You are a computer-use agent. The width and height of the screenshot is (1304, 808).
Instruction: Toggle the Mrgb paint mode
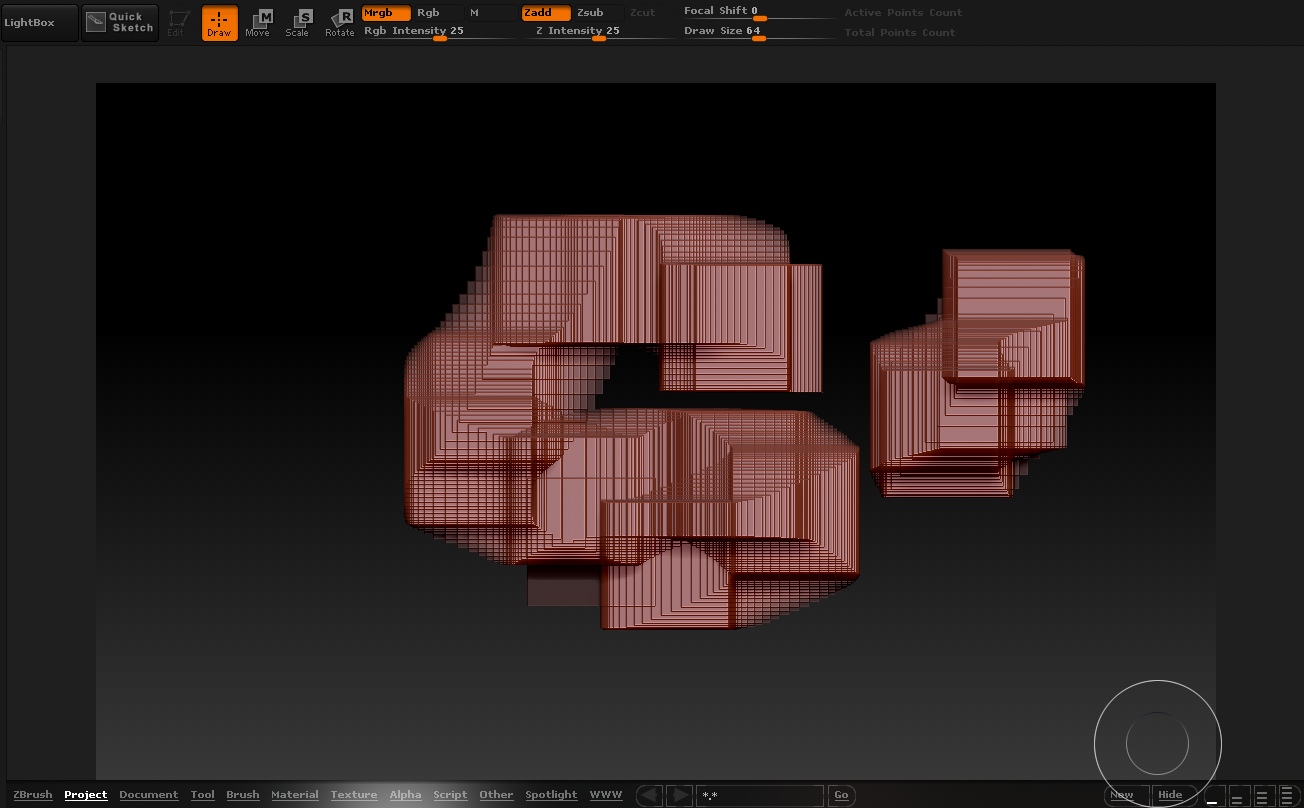(x=386, y=13)
